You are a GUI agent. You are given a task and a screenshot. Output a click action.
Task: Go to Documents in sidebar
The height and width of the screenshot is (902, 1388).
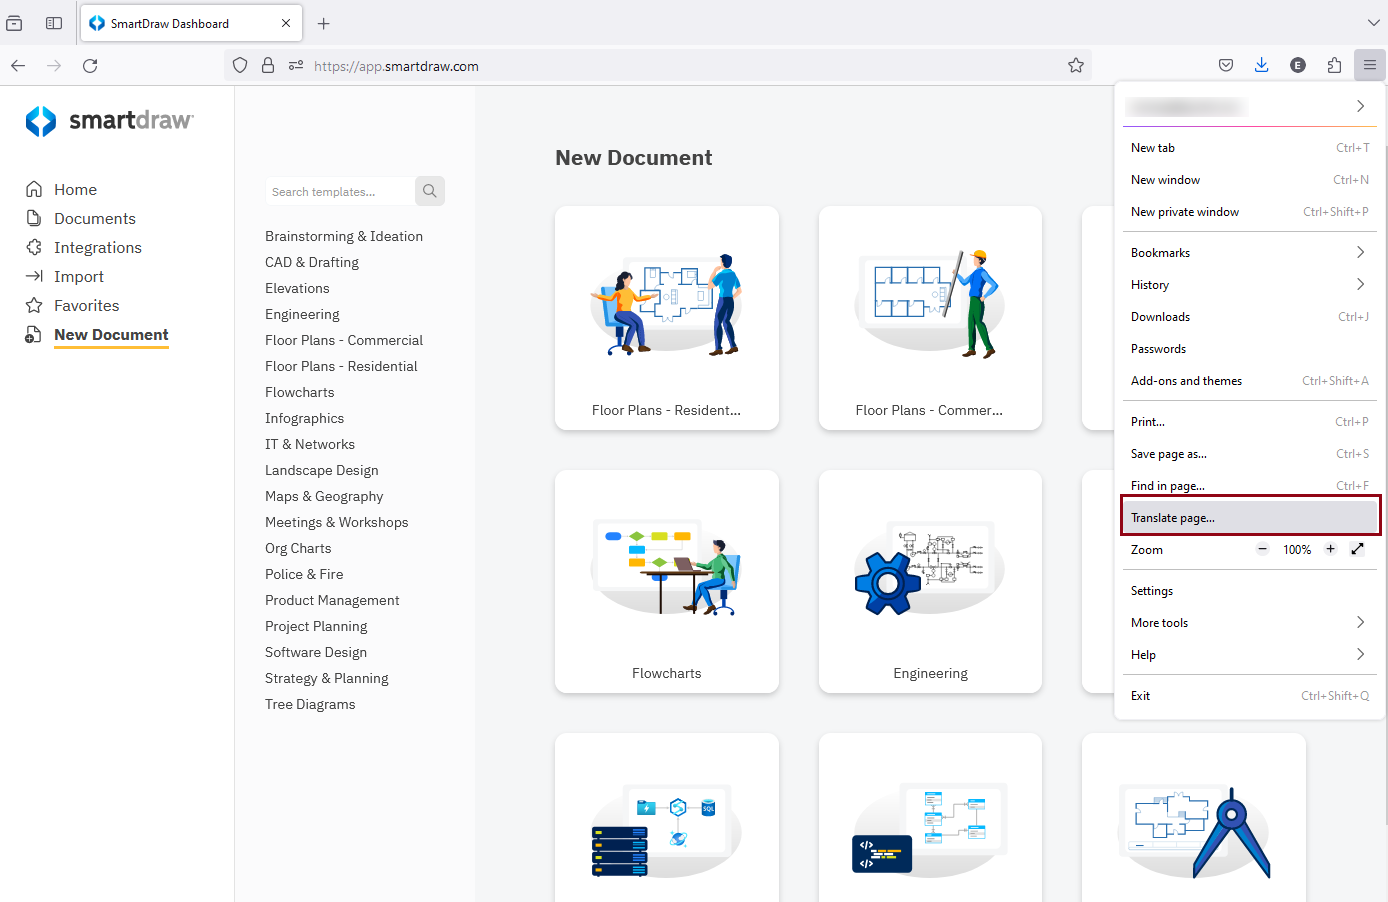[94, 219]
